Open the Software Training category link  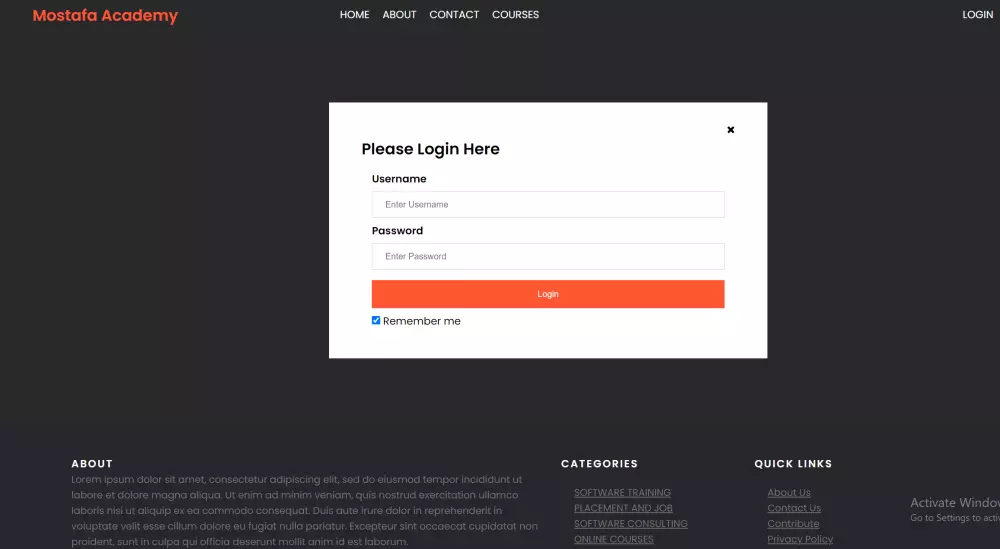pos(622,493)
